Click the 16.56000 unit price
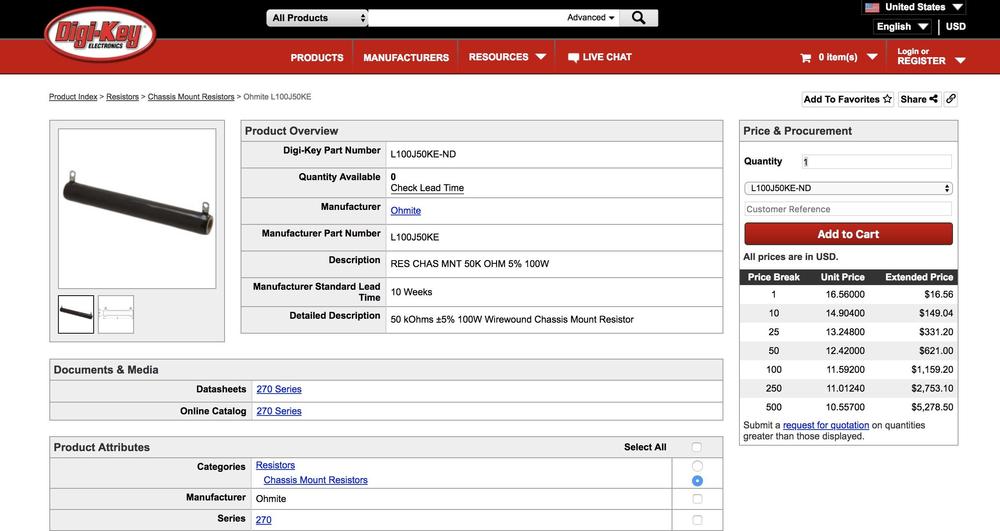1000x531 pixels. (x=845, y=295)
